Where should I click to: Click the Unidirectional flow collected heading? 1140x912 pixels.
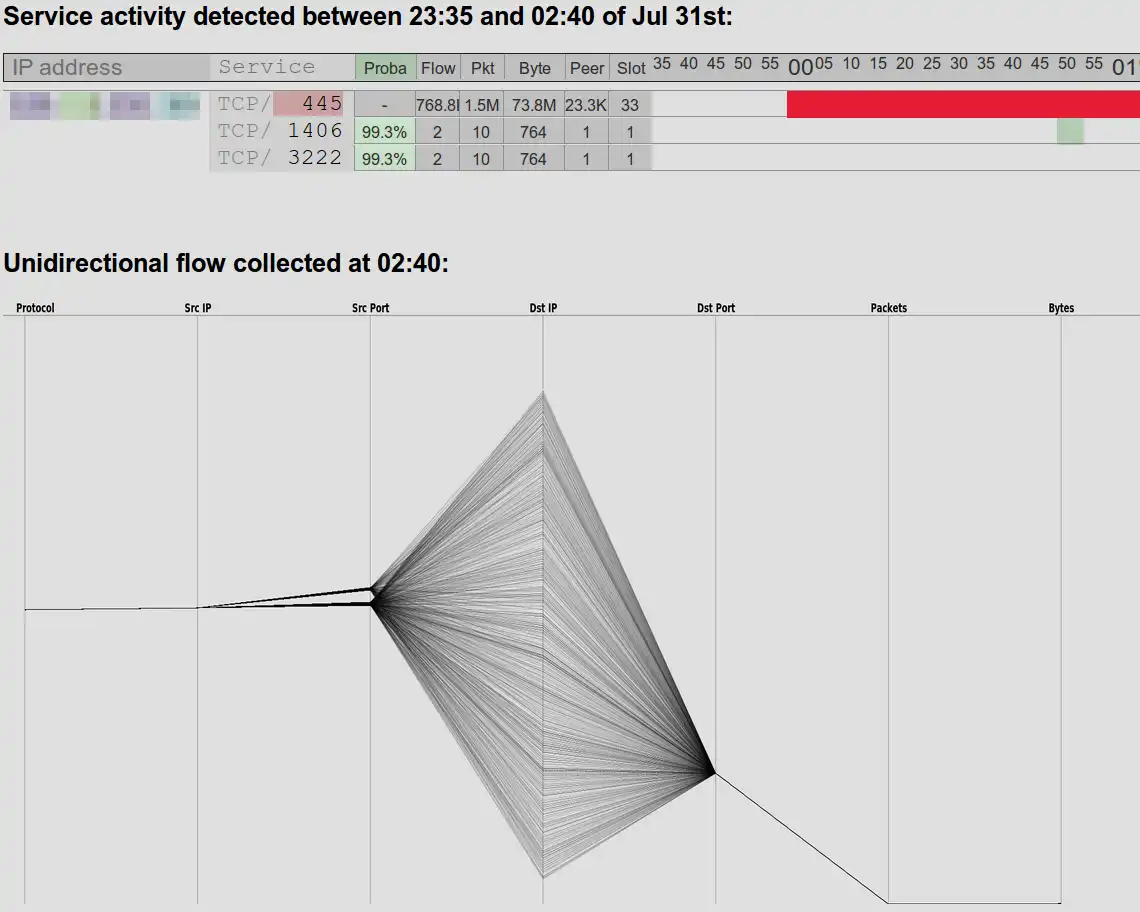pyautogui.click(x=226, y=263)
